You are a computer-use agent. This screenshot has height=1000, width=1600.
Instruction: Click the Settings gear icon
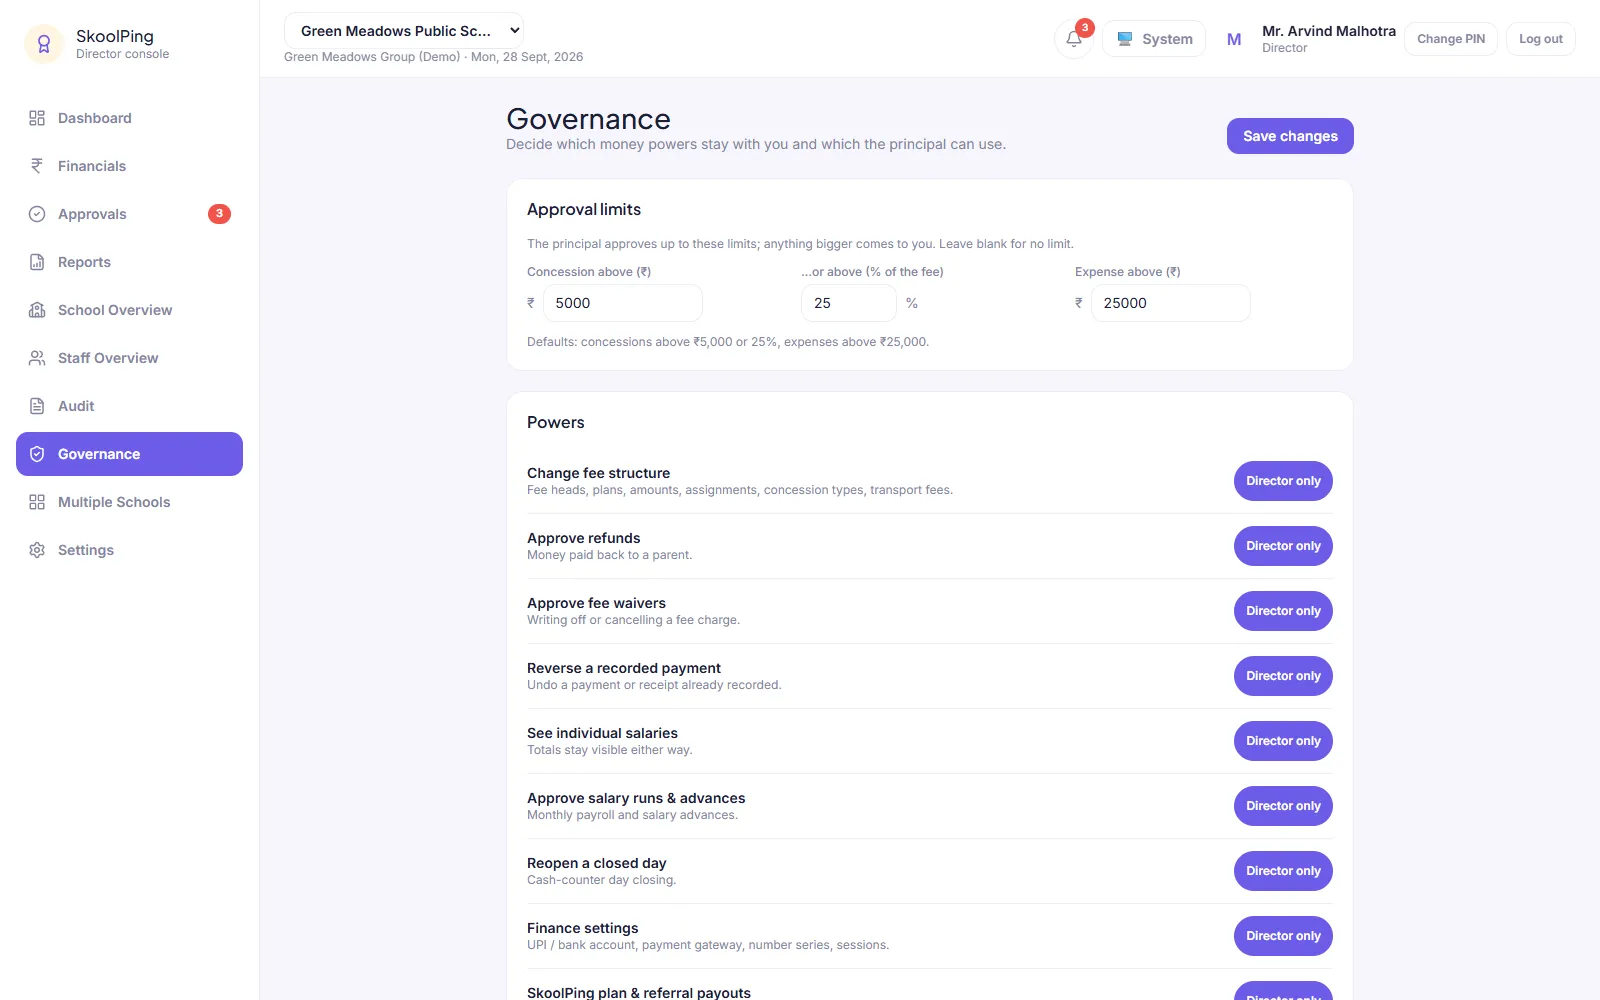pos(37,550)
